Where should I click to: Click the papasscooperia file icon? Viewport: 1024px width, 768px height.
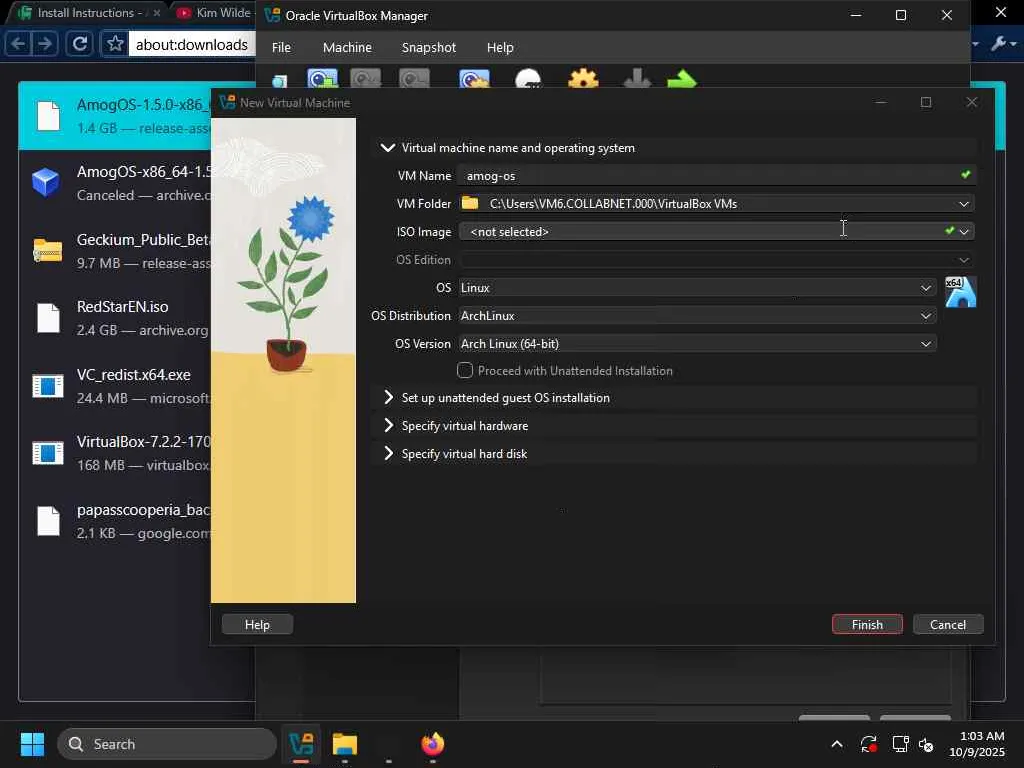[x=48, y=521]
